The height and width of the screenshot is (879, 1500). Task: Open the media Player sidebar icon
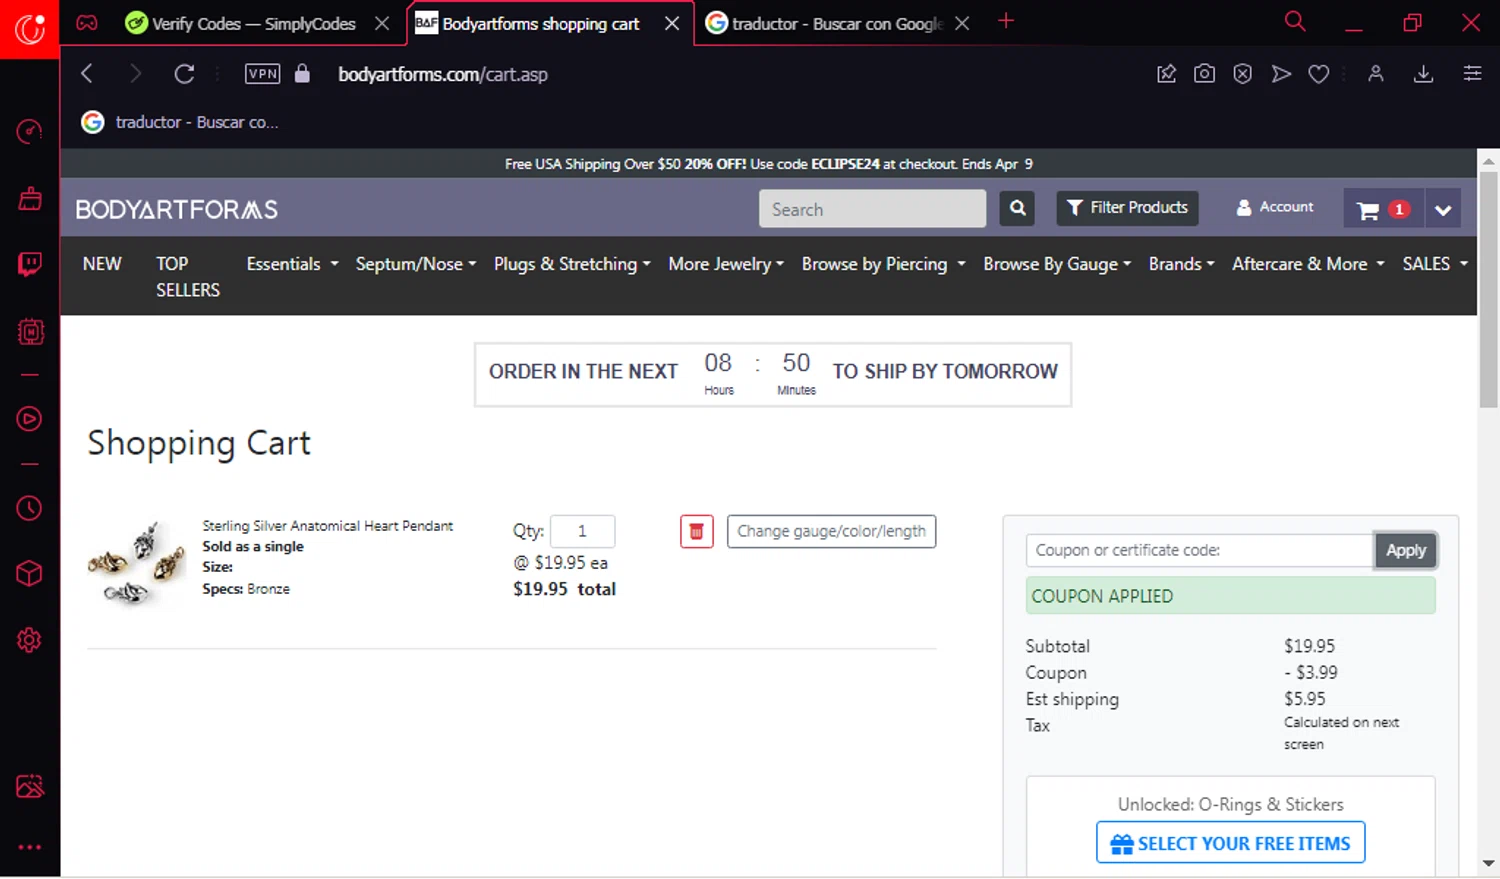click(30, 419)
